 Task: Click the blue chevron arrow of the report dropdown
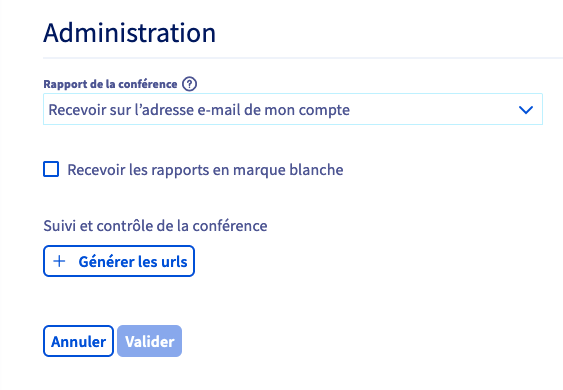[526, 110]
